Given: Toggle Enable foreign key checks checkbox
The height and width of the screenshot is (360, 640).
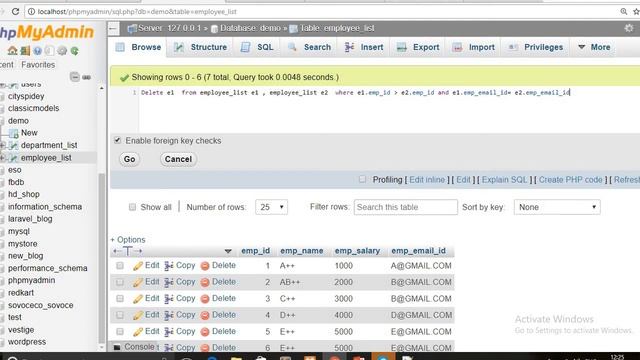Looking at the screenshot, I should pos(118,140).
